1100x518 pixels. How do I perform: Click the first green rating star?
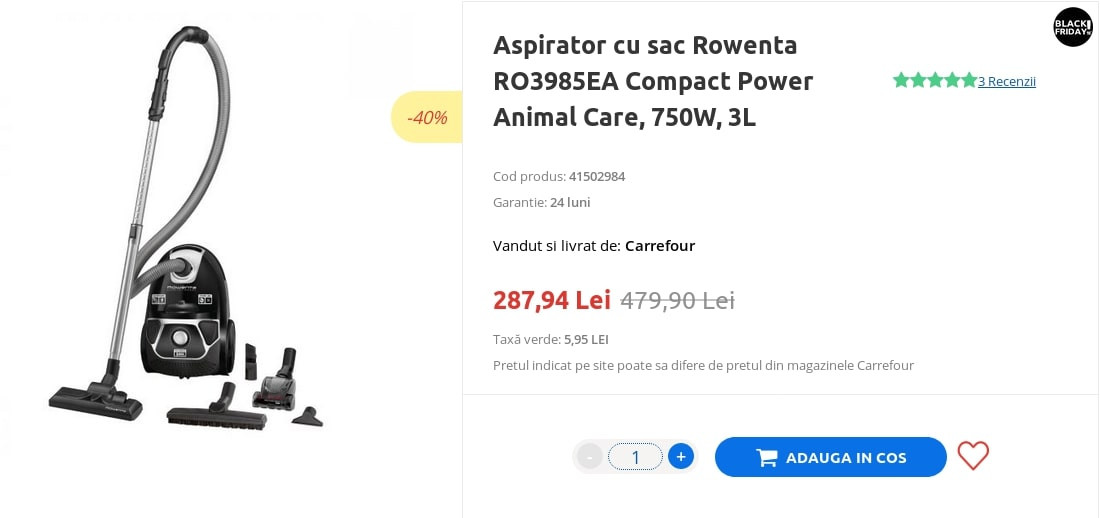tap(901, 80)
